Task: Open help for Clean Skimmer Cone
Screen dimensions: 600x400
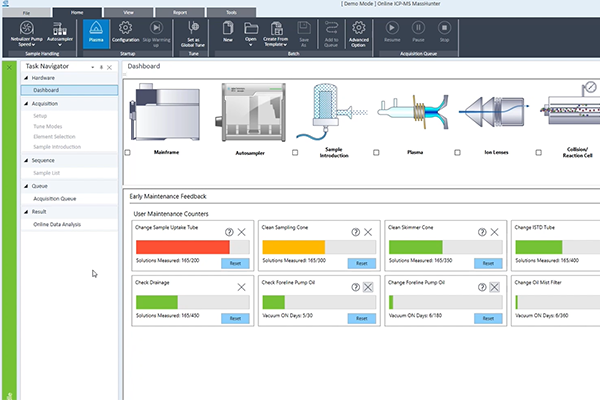Action: point(482,232)
